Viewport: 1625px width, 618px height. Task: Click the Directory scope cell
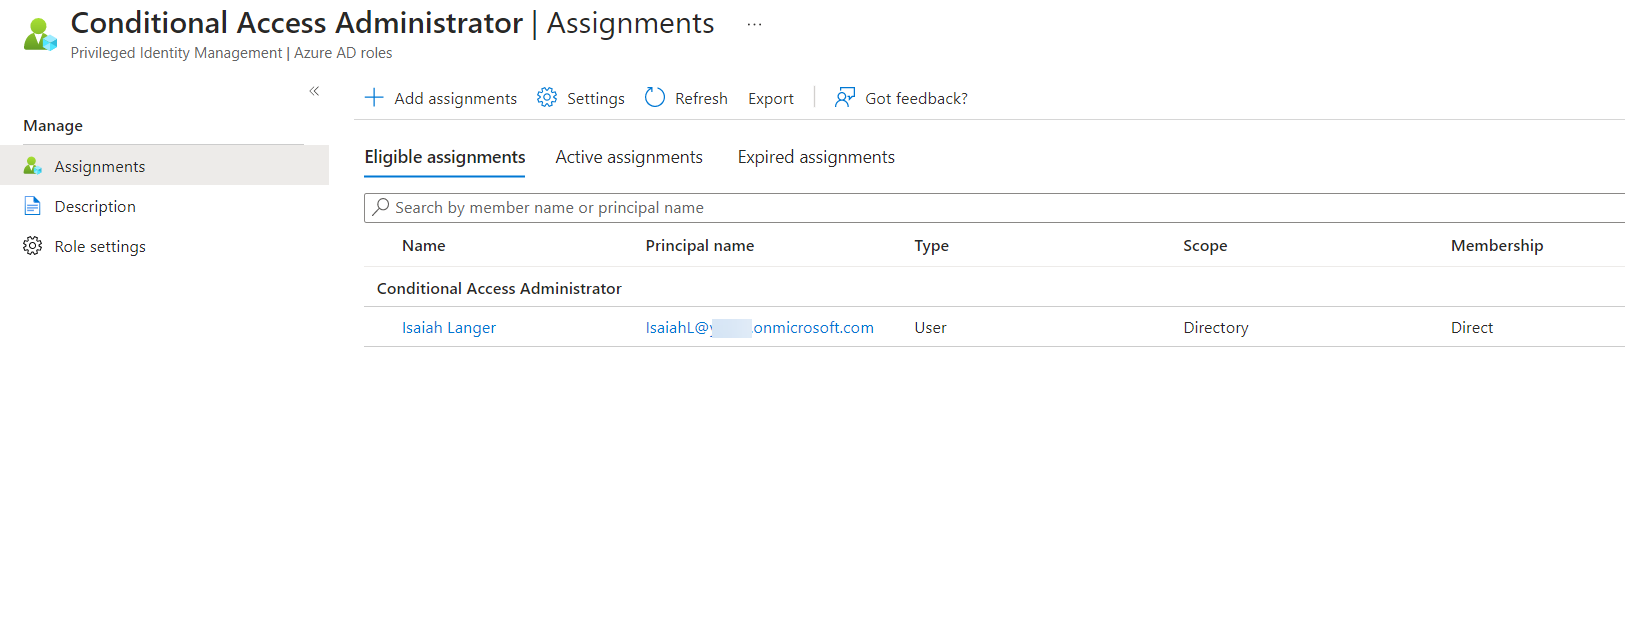coord(1216,327)
